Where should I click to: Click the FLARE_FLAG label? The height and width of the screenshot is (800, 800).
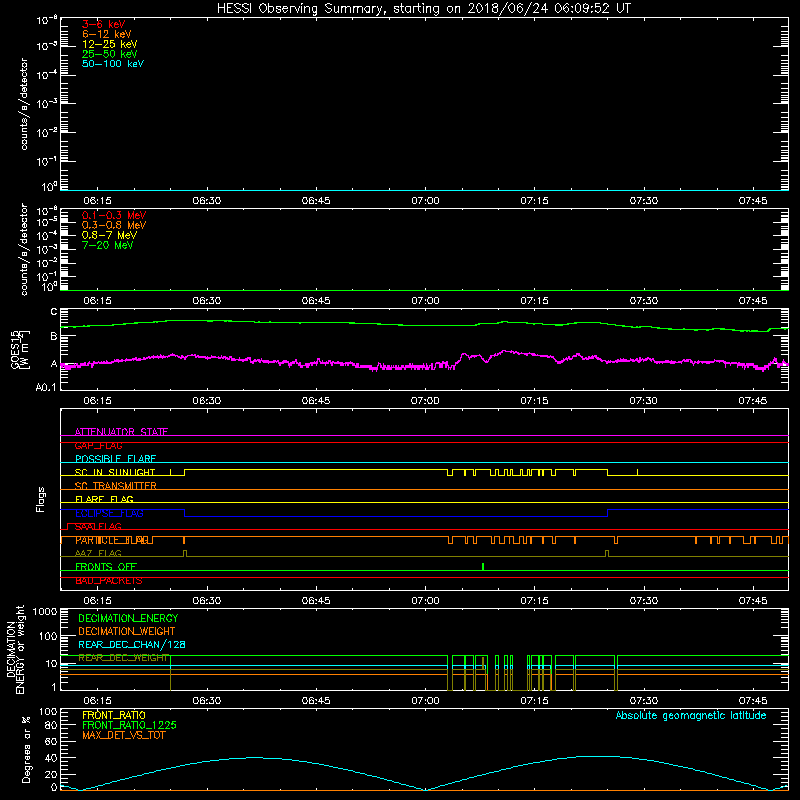click(104, 499)
